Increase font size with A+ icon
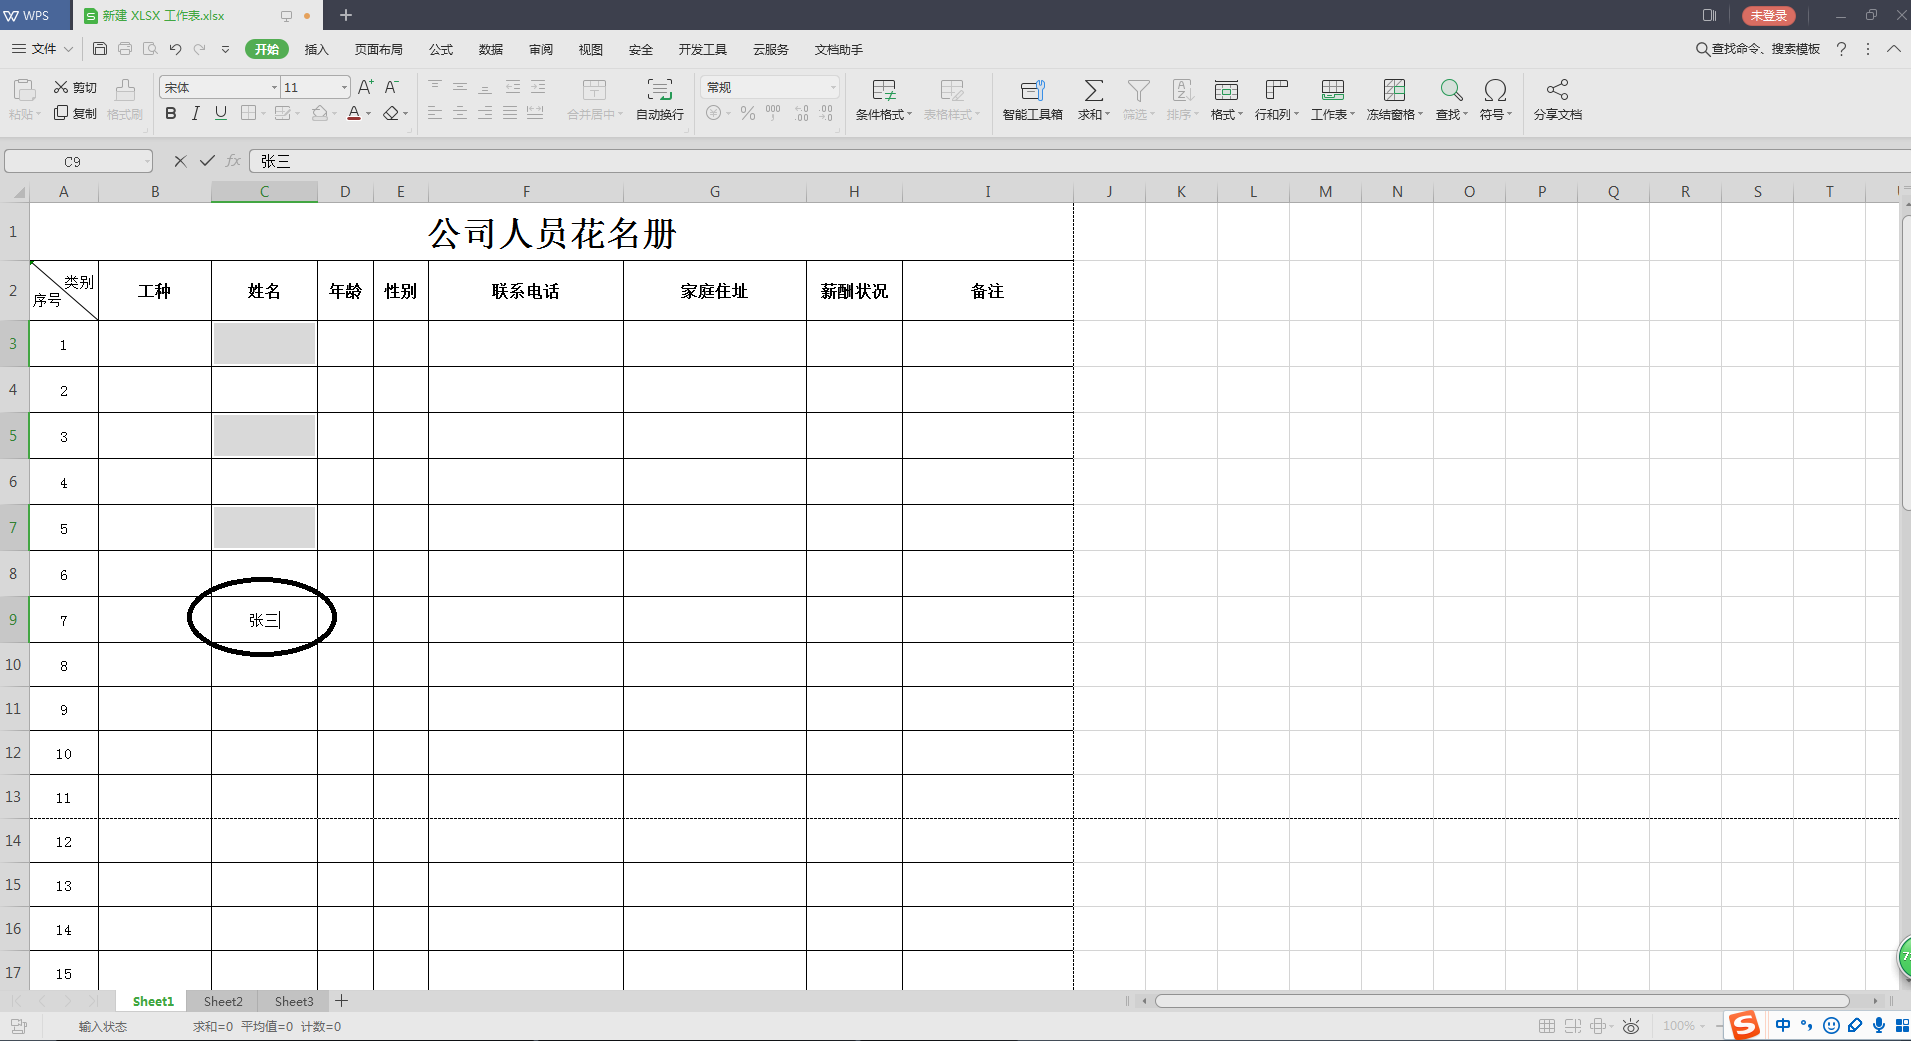This screenshot has width=1911, height=1041. (x=366, y=88)
